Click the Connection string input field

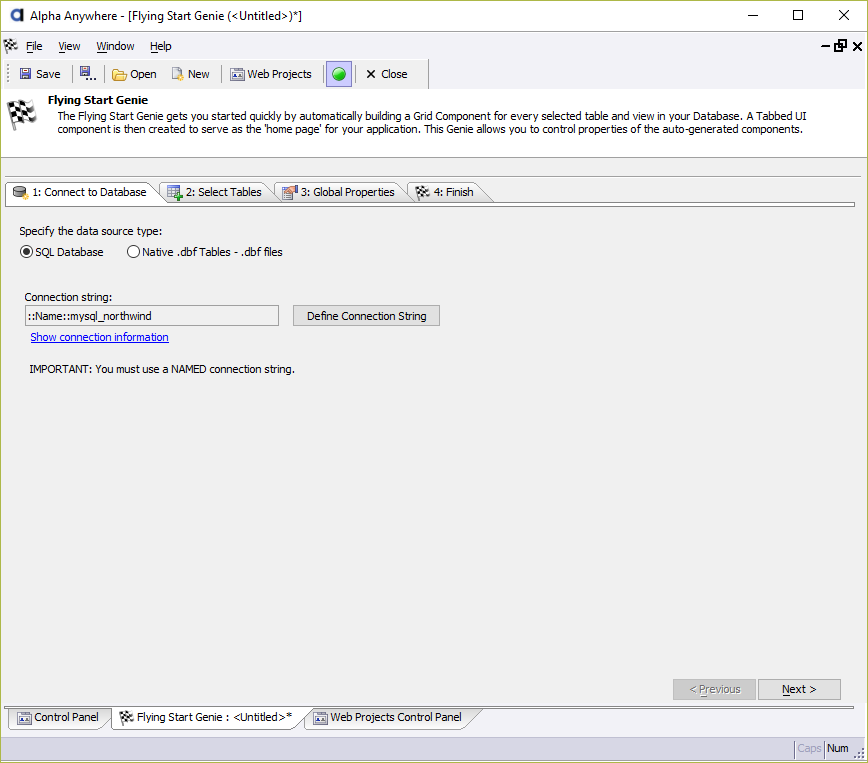[152, 316]
